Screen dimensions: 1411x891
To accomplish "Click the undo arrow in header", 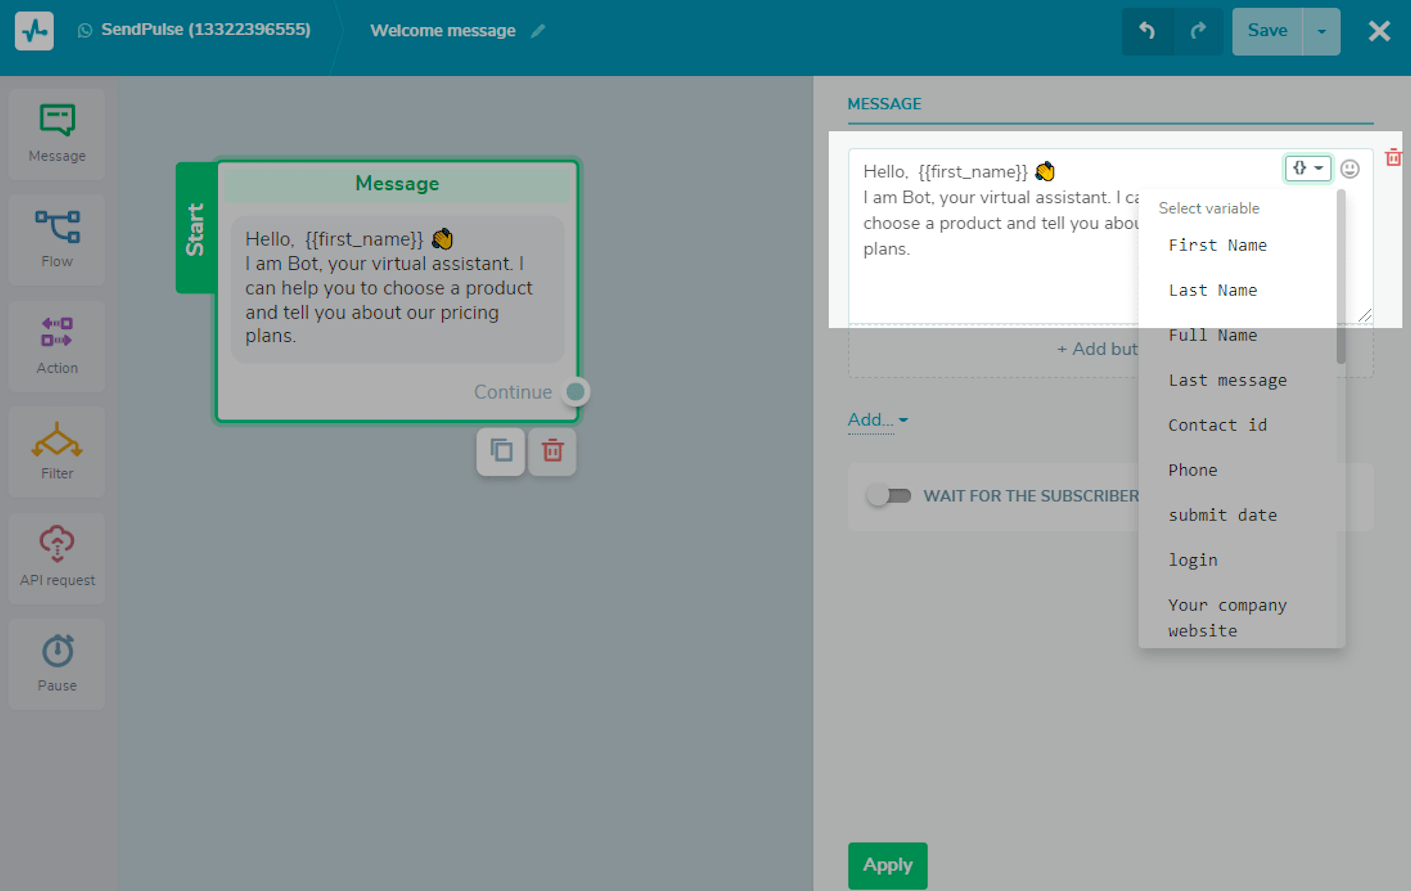I will pos(1147,31).
